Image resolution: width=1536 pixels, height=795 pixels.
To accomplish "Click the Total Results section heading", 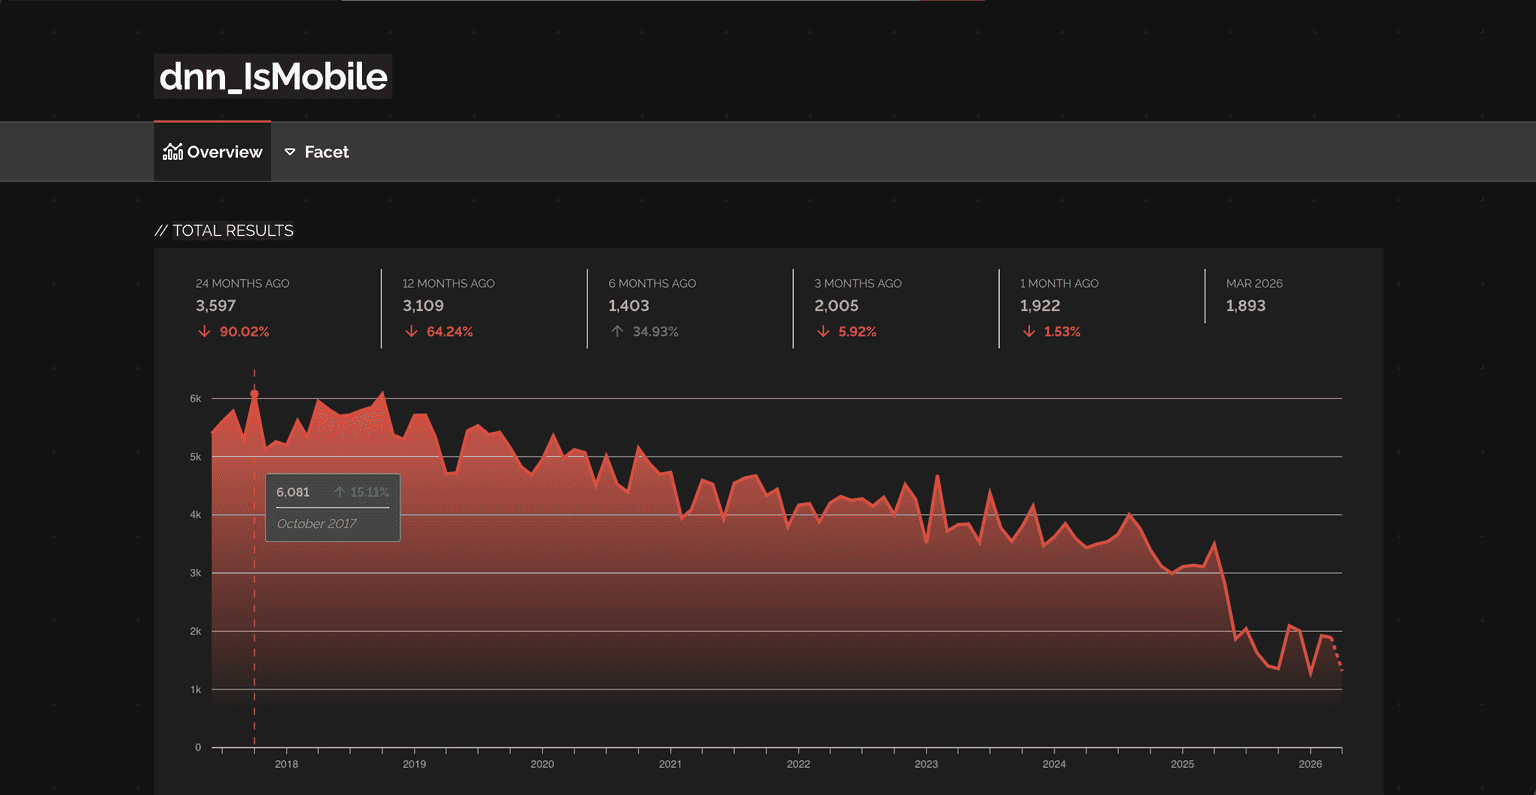I will (233, 231).
